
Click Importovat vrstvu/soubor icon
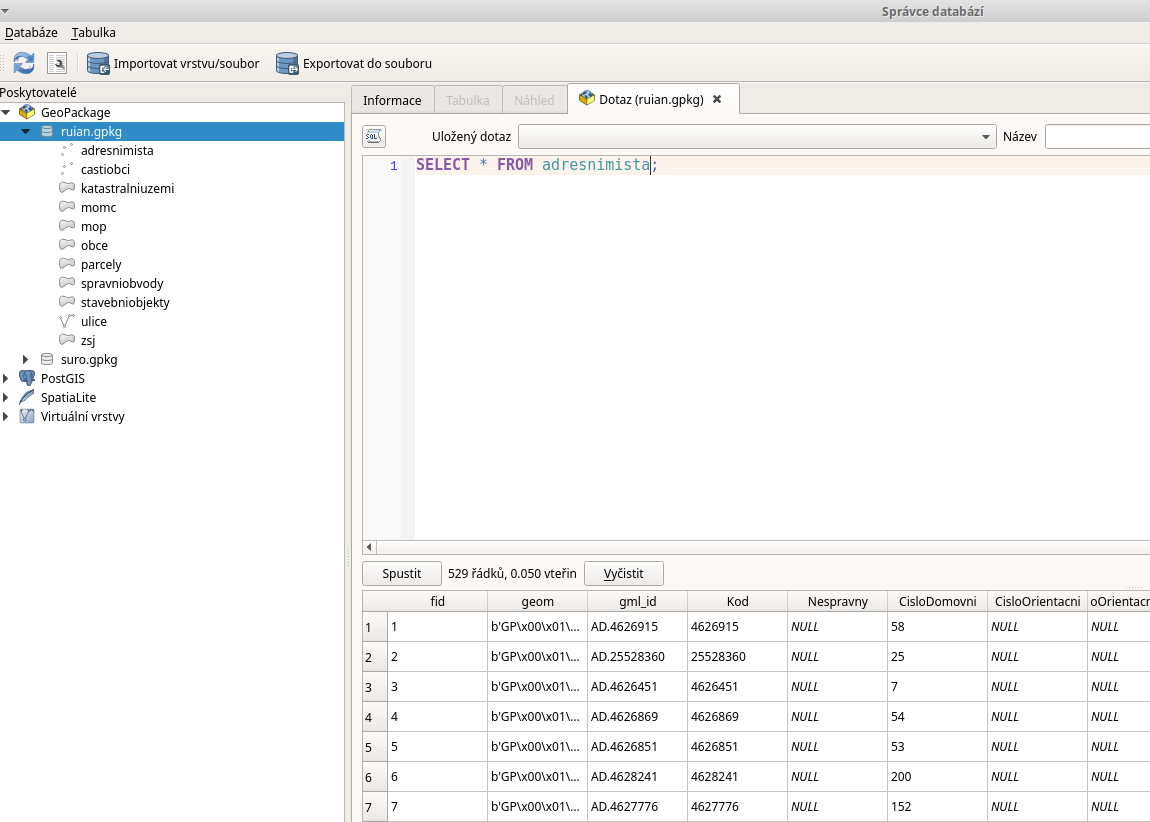coord(98,63)
